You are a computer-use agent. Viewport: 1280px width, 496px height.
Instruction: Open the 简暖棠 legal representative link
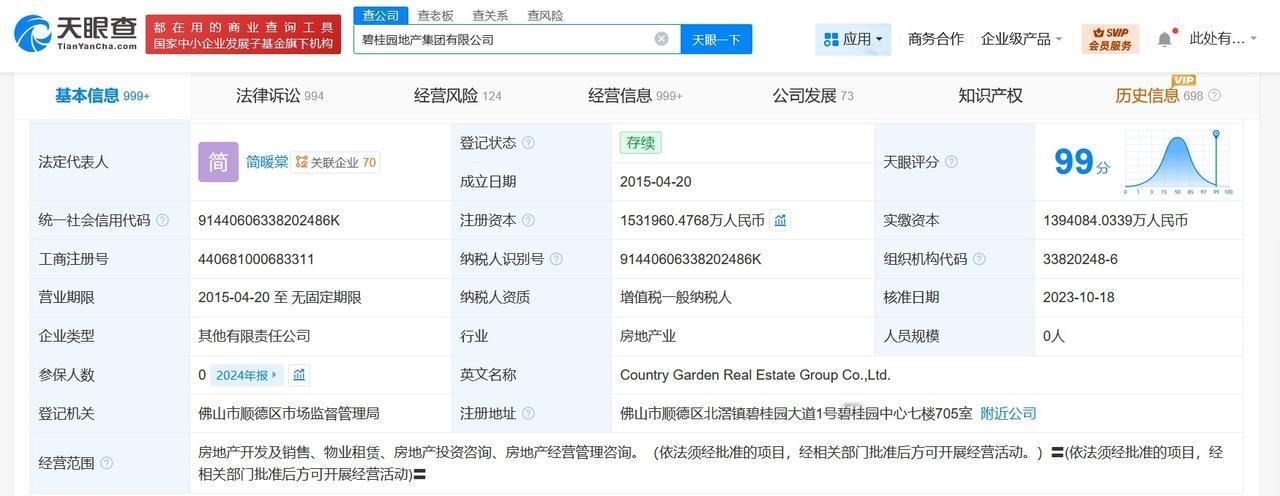(267, 162)
